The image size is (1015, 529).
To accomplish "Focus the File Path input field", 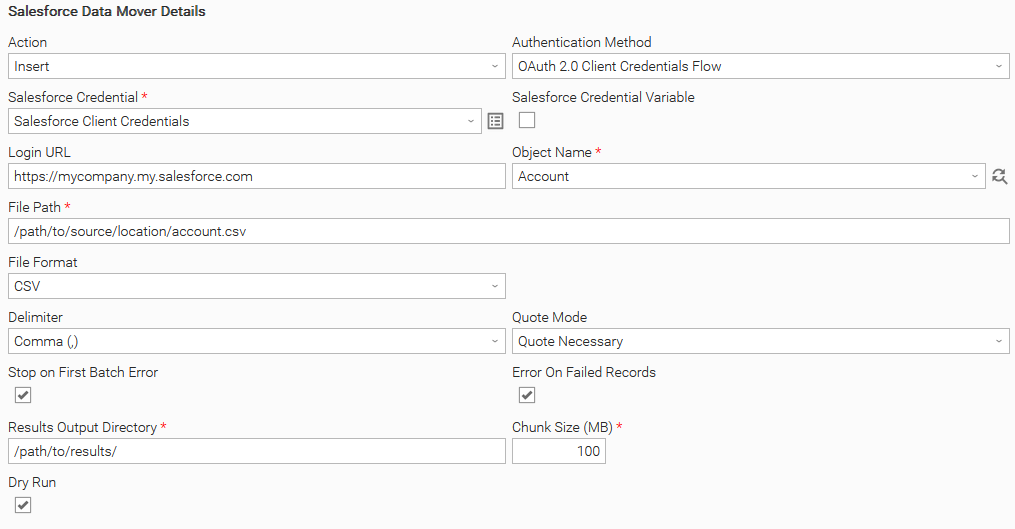I will pos(509,231).
